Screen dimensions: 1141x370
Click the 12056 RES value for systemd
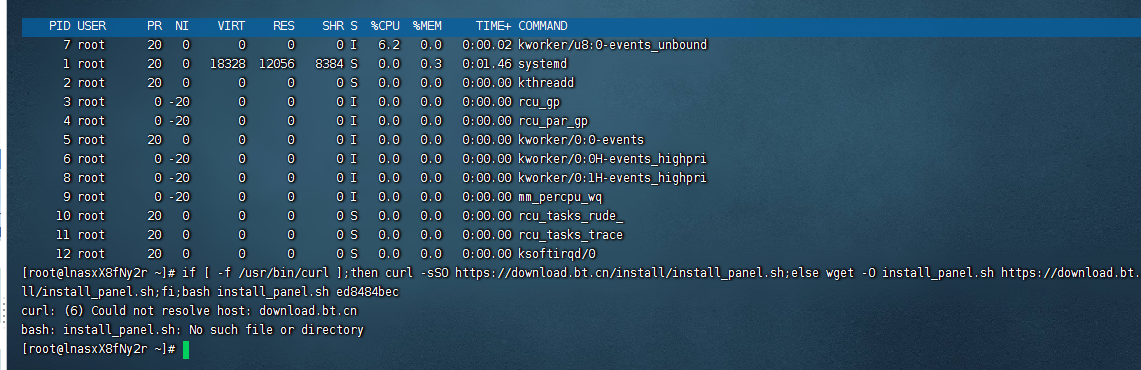click(277, 64)
